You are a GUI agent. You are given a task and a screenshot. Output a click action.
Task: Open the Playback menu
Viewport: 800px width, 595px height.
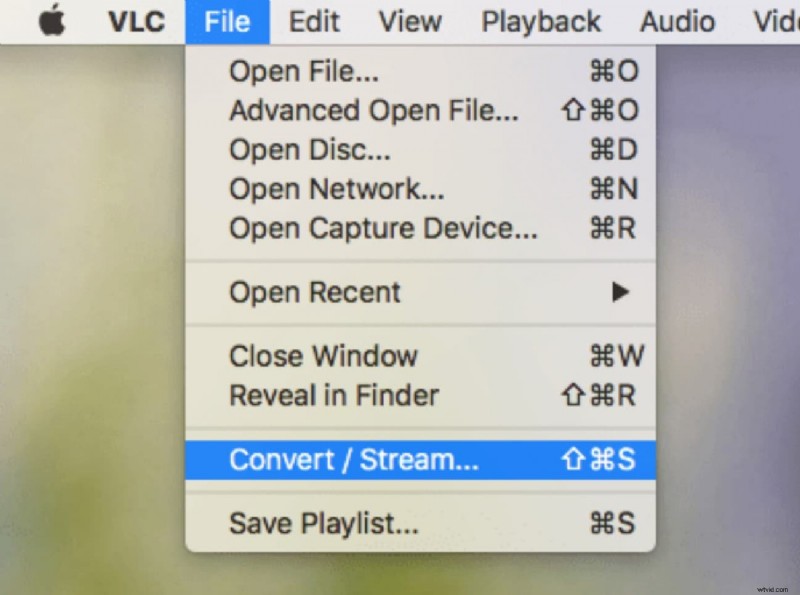pos(540,21)
